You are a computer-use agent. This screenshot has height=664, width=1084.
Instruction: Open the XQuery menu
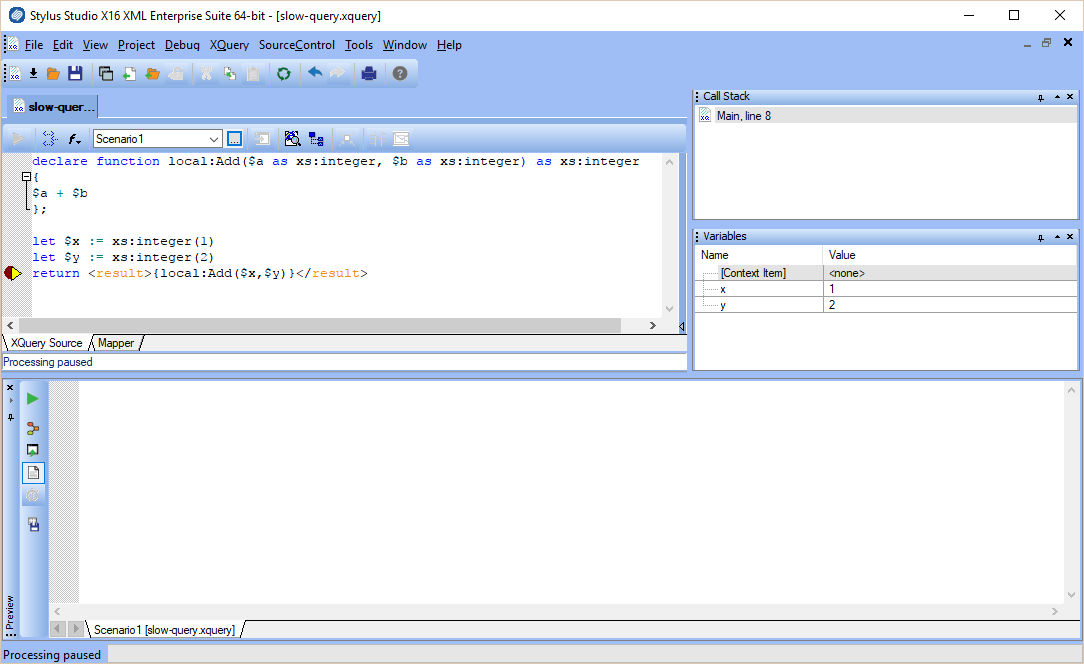[229, 45]
